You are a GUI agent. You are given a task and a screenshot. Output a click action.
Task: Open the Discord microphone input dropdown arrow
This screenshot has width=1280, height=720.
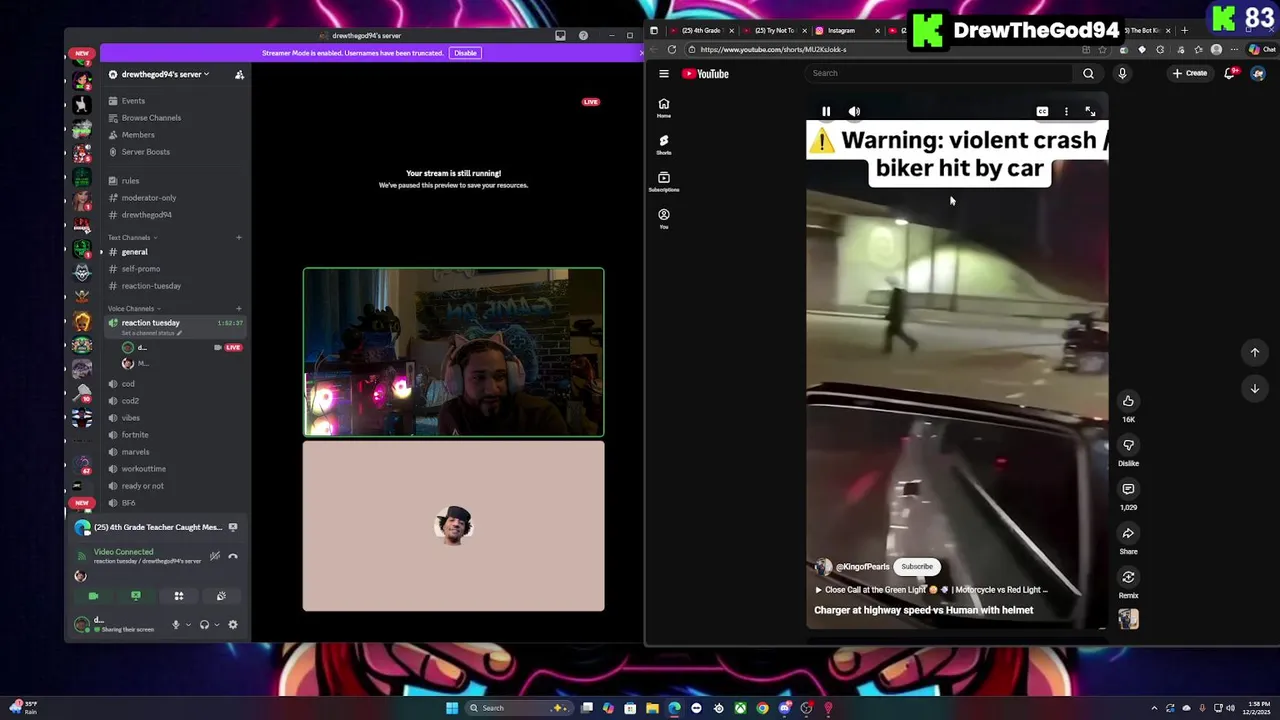pos(188,625)
